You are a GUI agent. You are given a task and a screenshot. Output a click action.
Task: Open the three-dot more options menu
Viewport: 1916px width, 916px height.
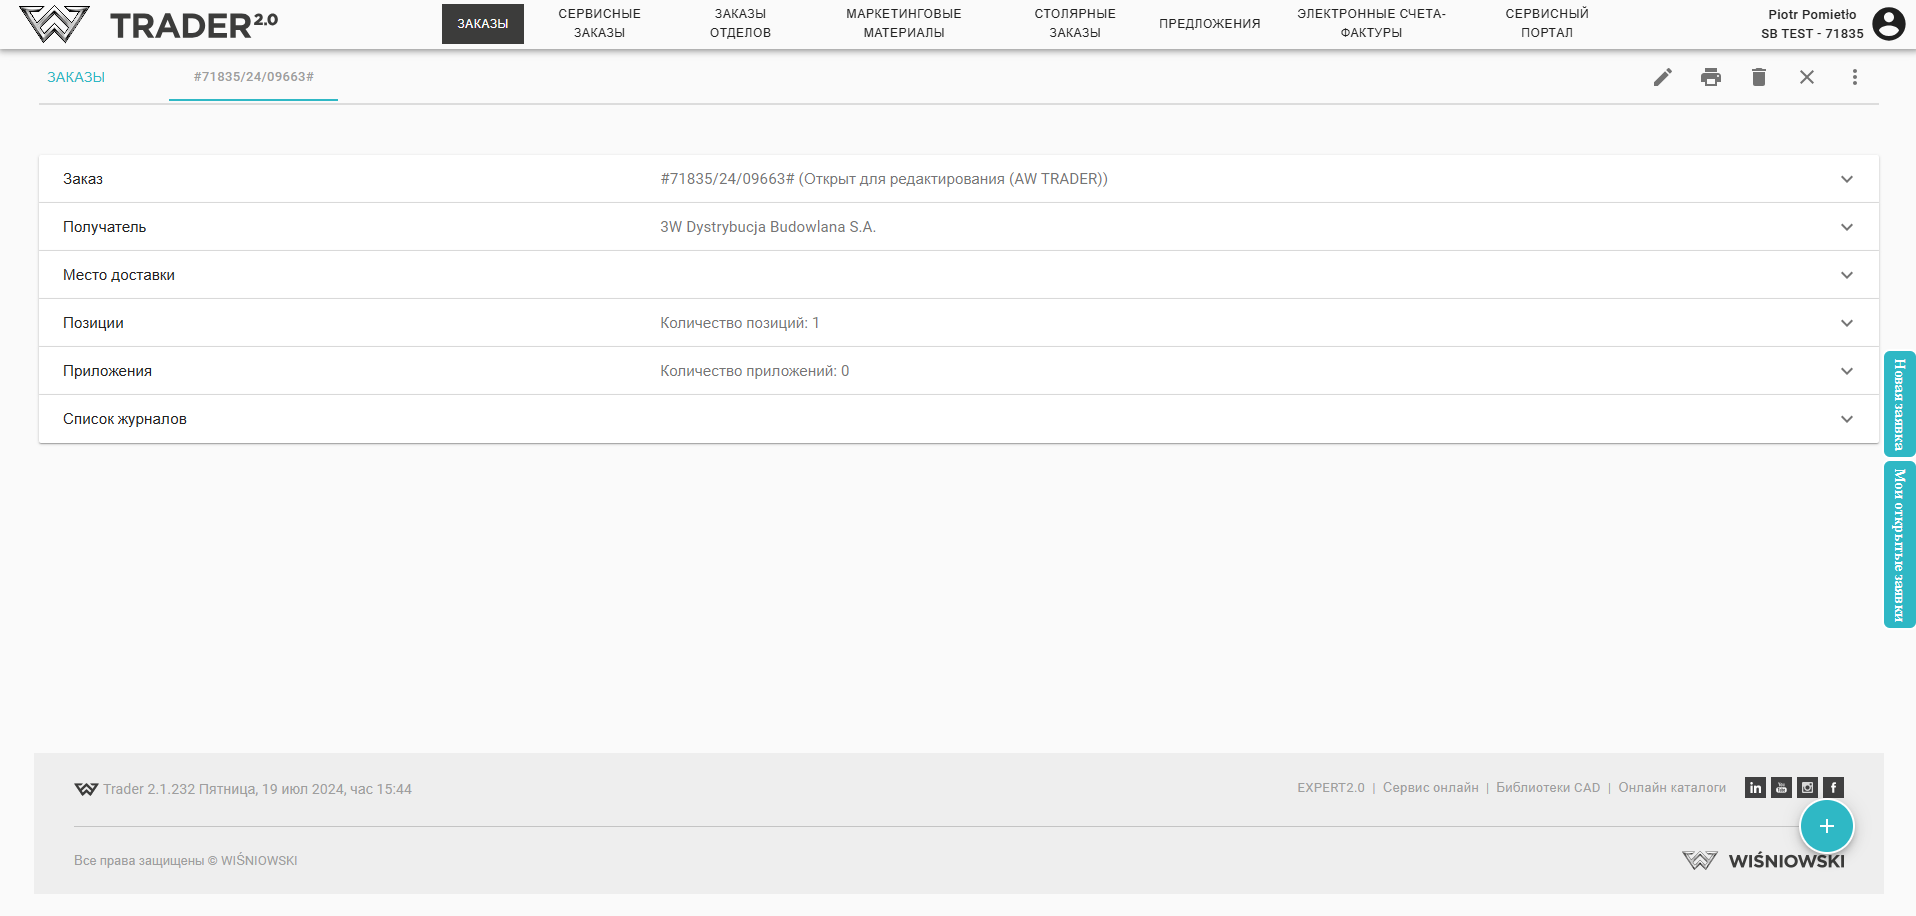coord(1855,77)
